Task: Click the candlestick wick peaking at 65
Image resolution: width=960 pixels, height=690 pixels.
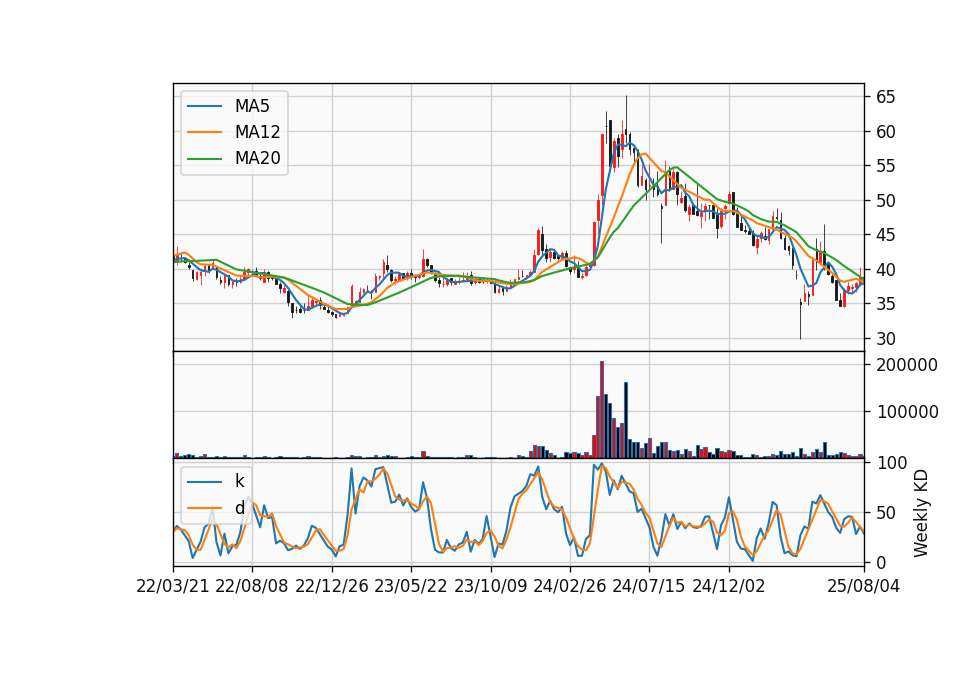Action: tap(626, 113)
